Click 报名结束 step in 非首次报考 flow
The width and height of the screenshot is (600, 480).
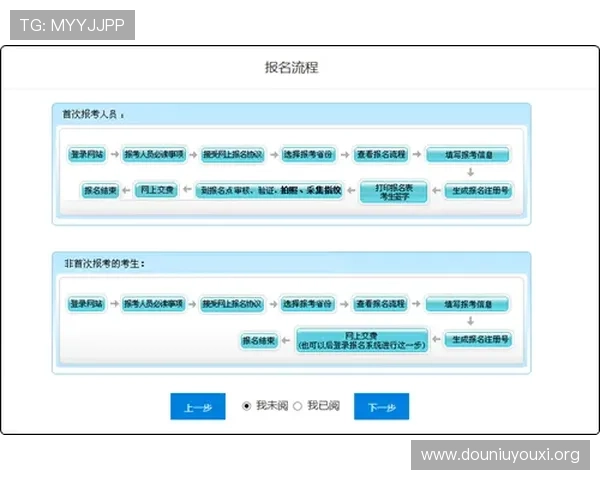[x=259, y=340]
